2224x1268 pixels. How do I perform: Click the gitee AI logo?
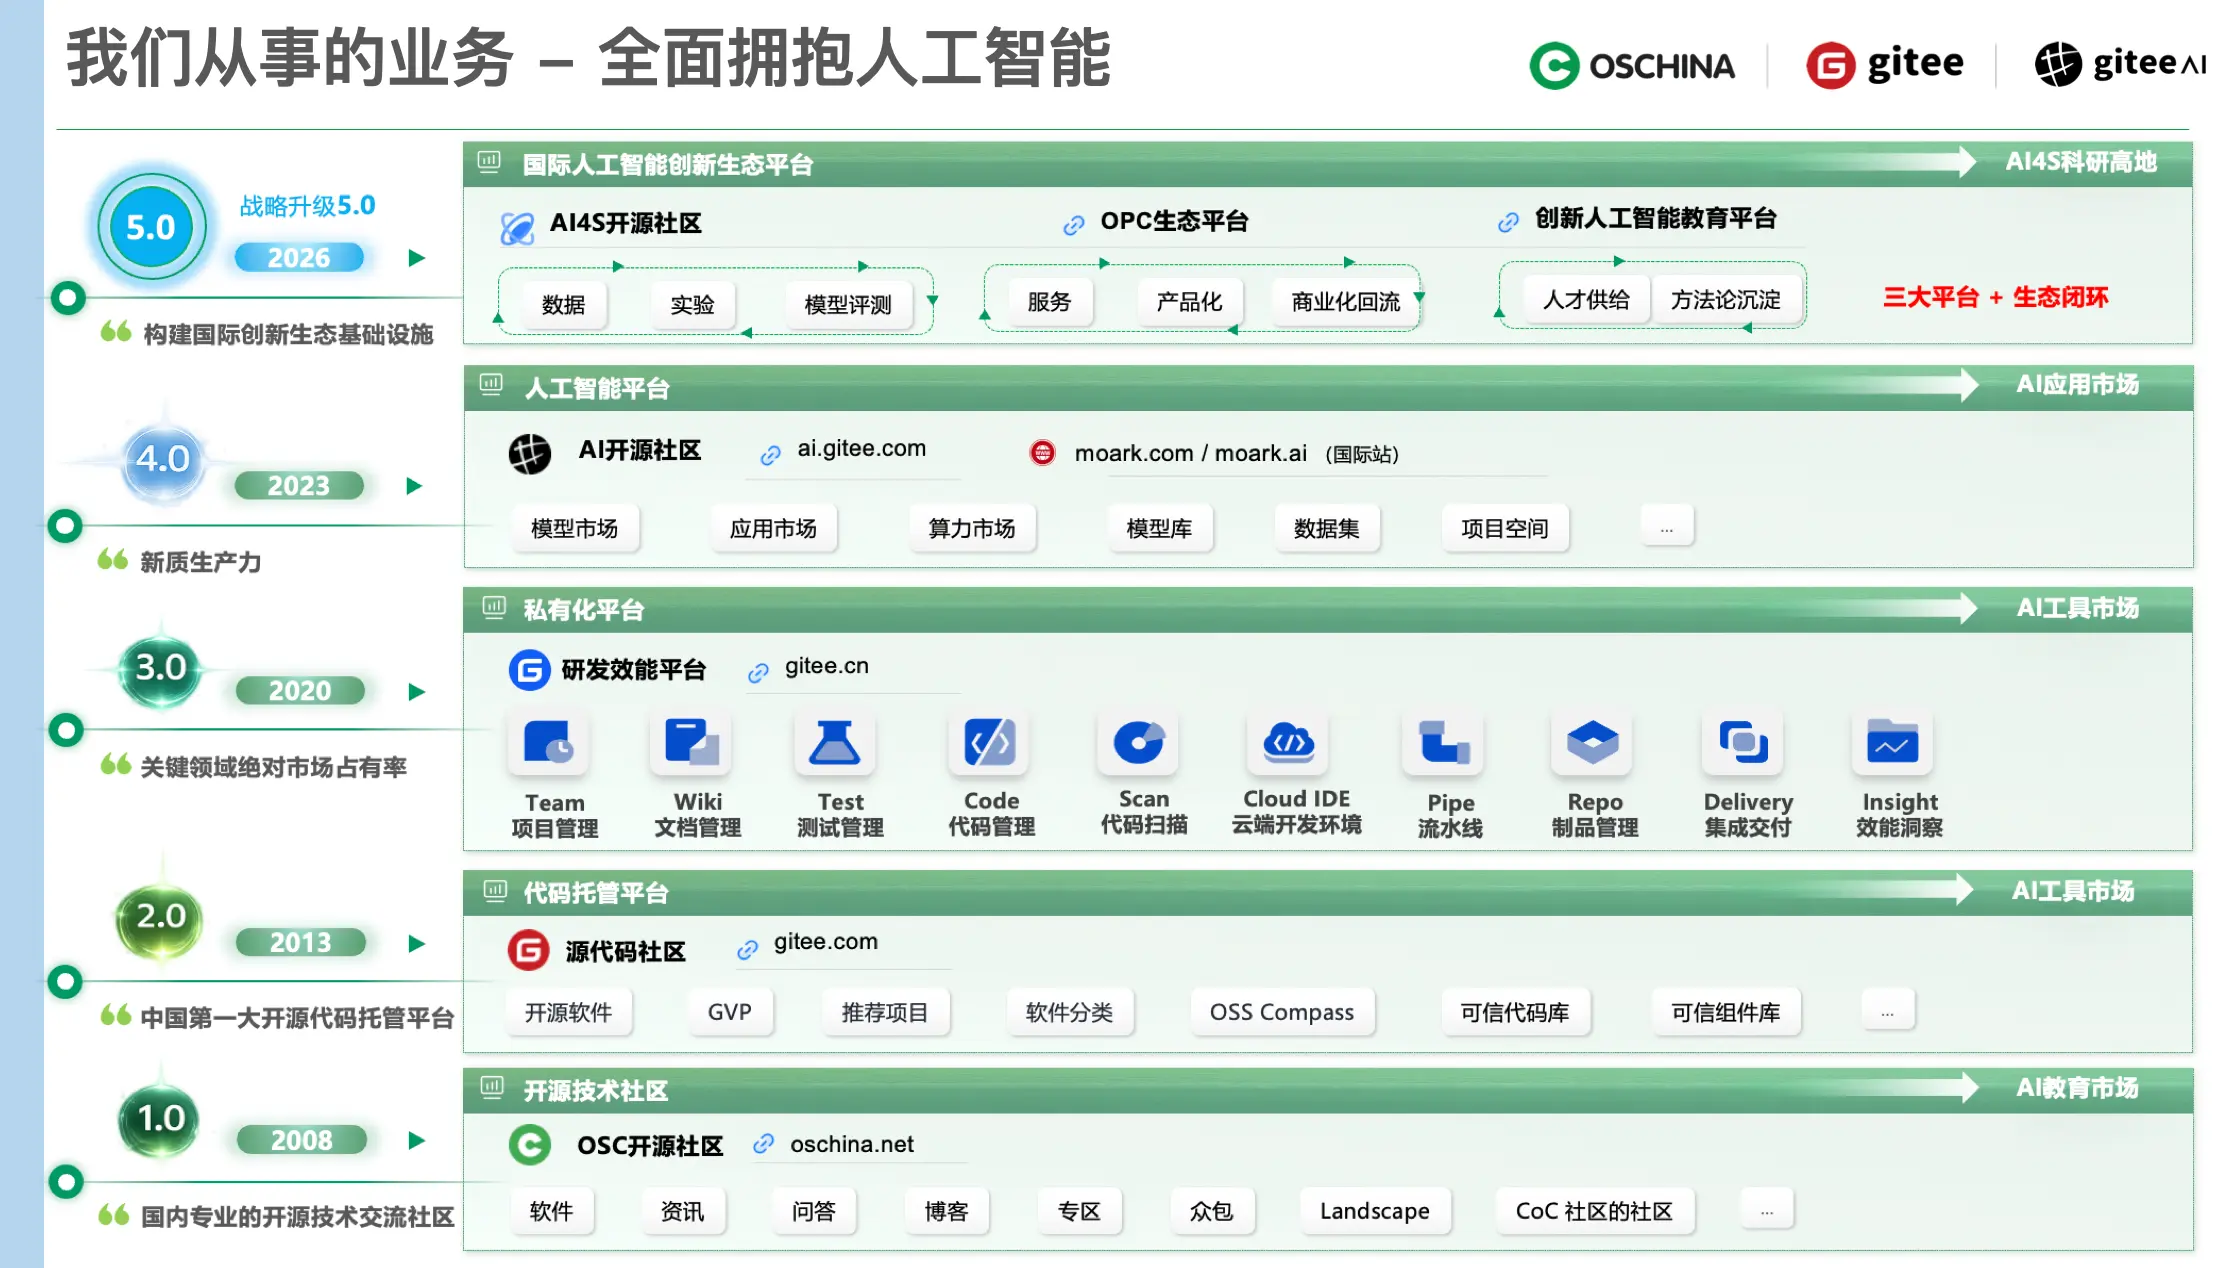(x=2120, y=65)
